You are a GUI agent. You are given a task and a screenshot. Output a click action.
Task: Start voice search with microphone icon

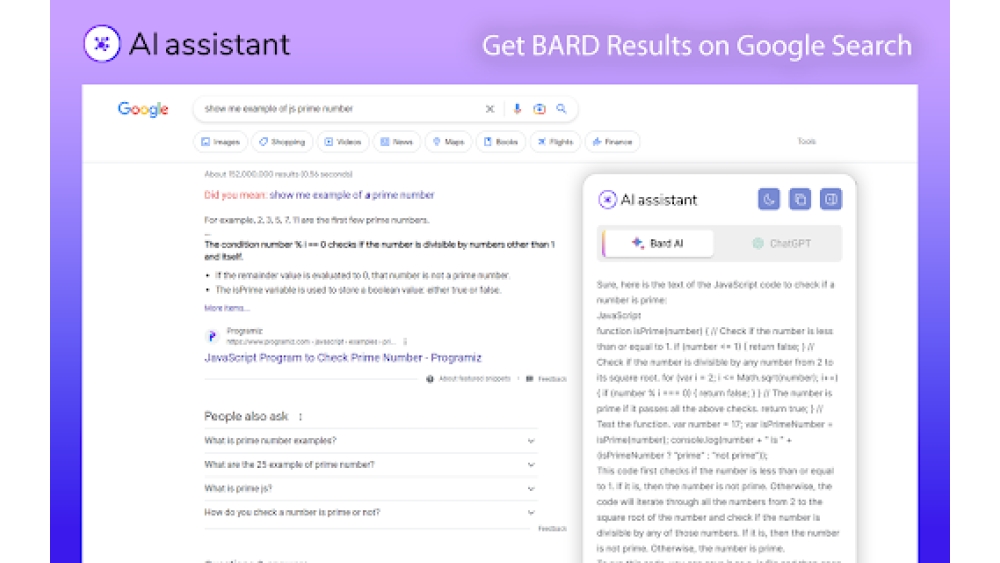(x=517, y=109)
